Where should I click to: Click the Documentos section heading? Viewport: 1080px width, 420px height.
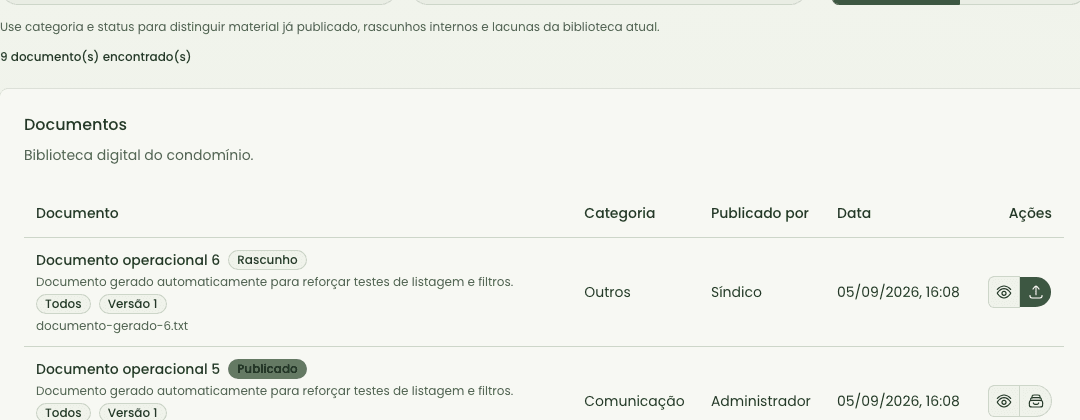click(x=75, y=125)
